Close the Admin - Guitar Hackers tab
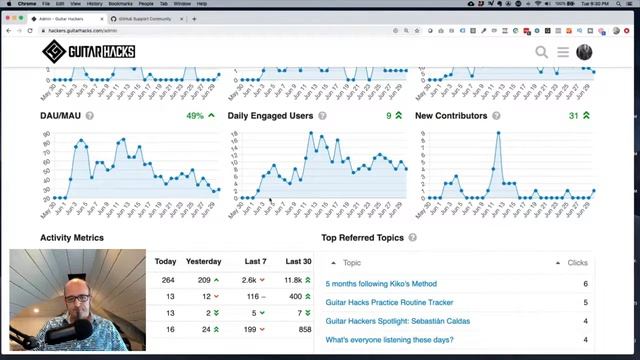The height and width of the screenshot is (360, 640). (x=102, y=19)
